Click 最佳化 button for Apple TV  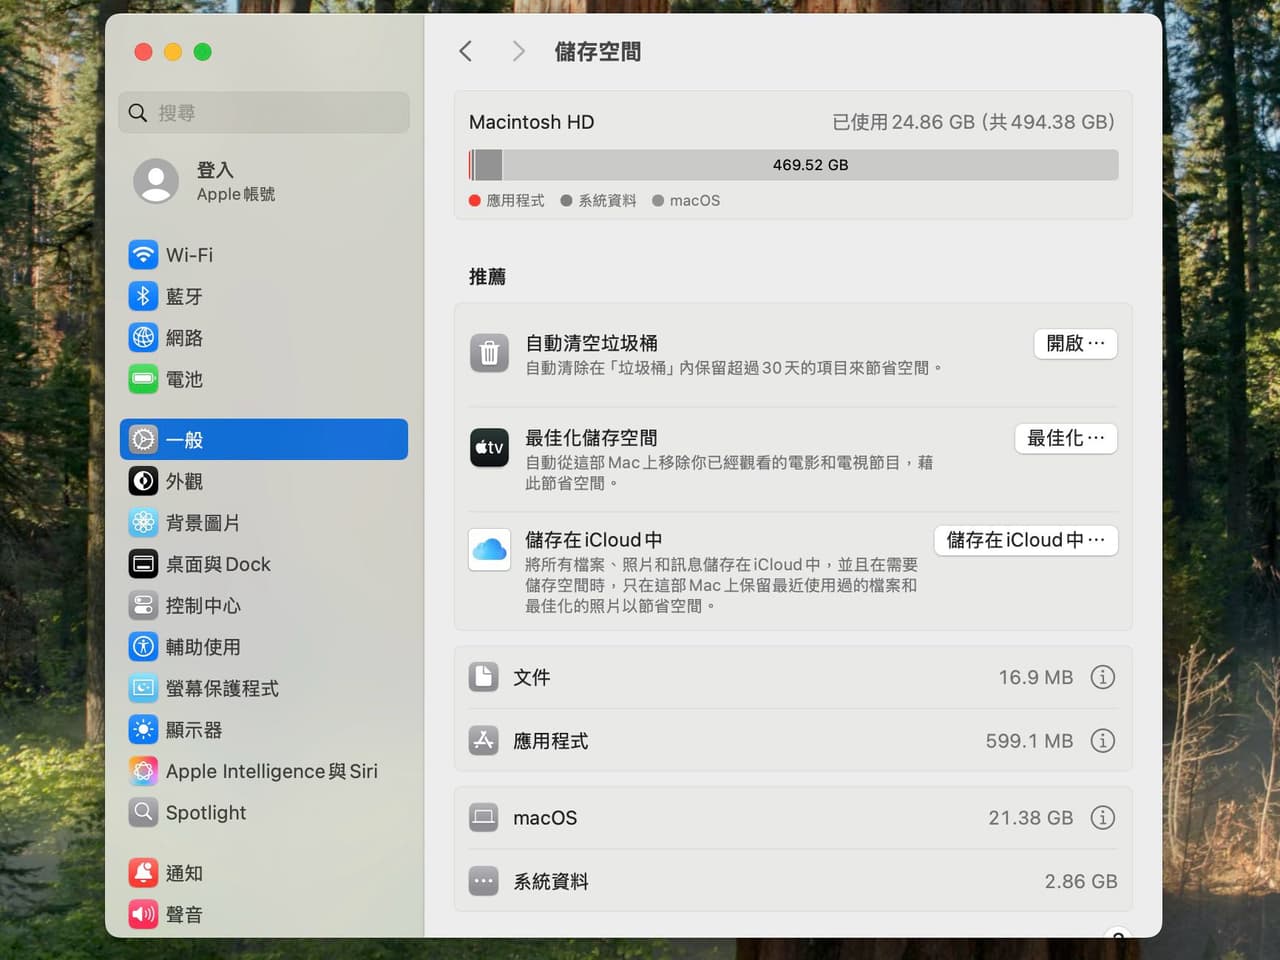coord(1066,438)
